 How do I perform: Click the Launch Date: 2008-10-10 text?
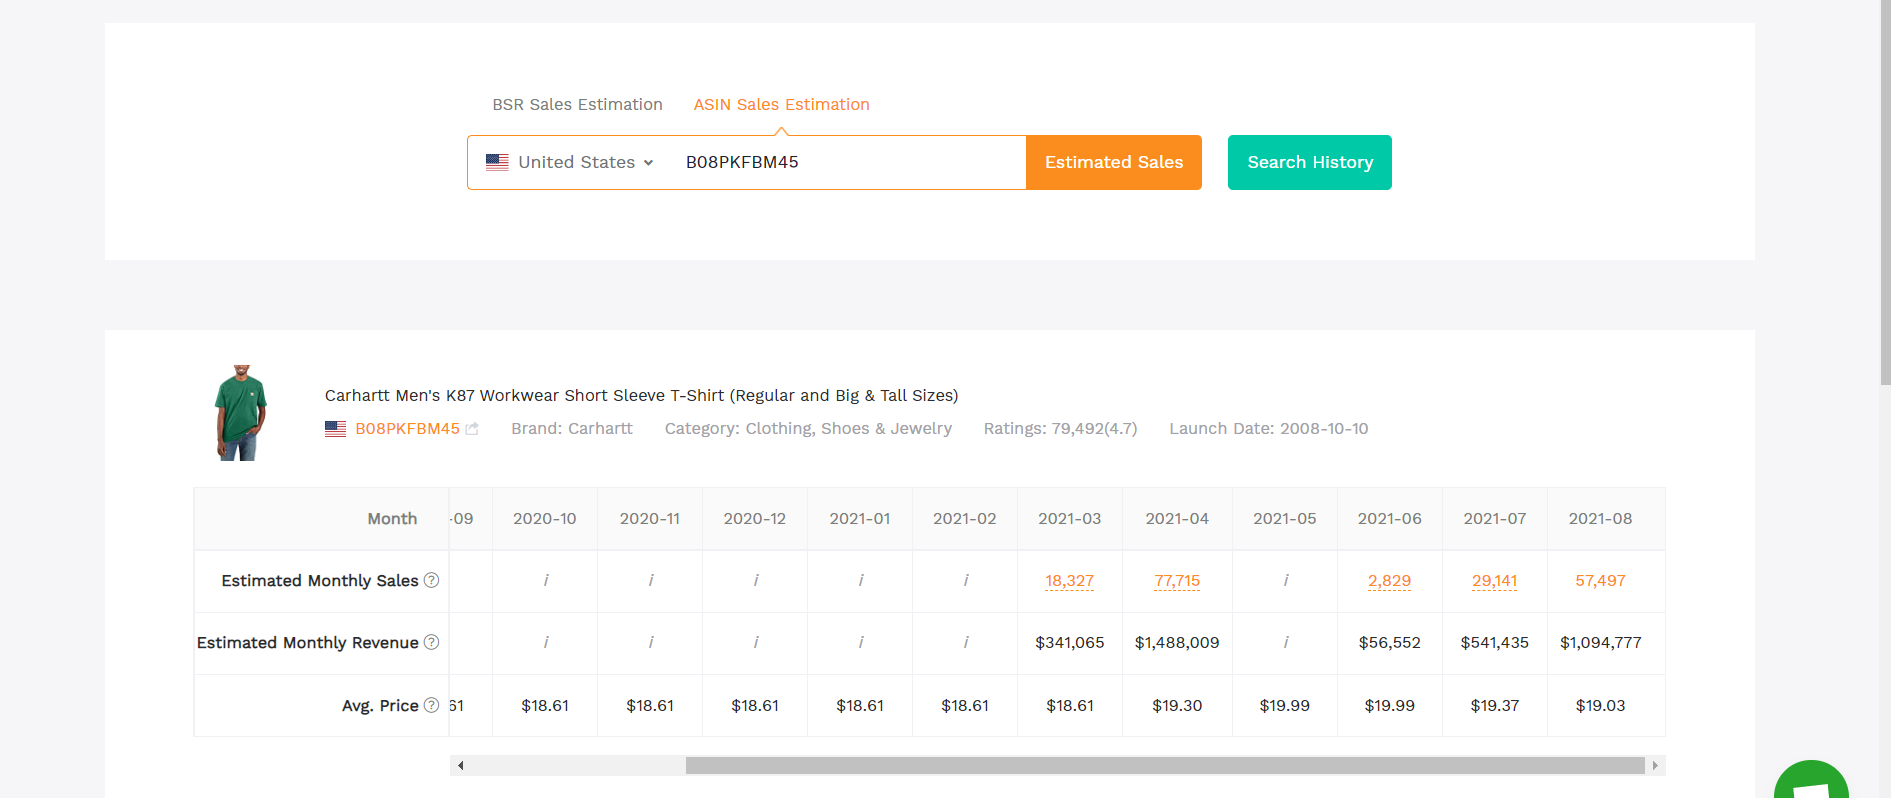(x=1268, y=428)
